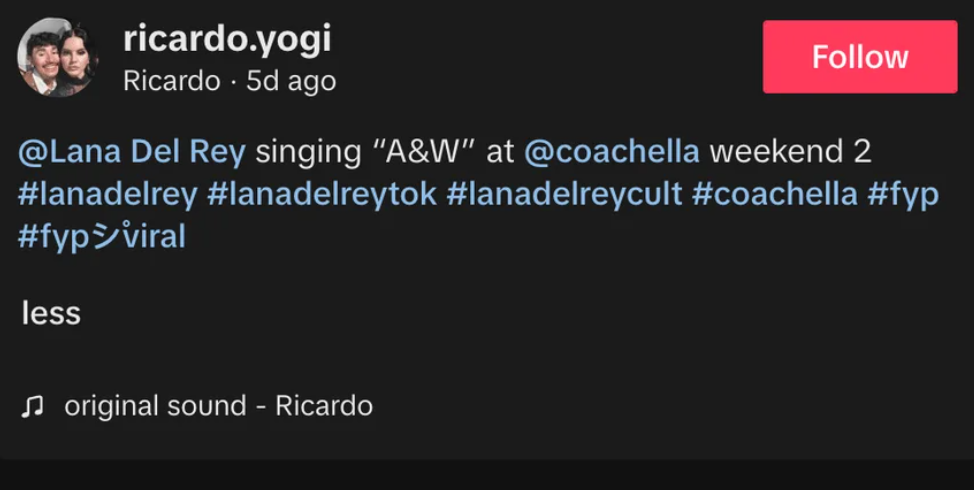This screenshot has width=974, height=490.
Task: Open the @coachella mention
Action: pyautogui.click(x=611, y=152)
